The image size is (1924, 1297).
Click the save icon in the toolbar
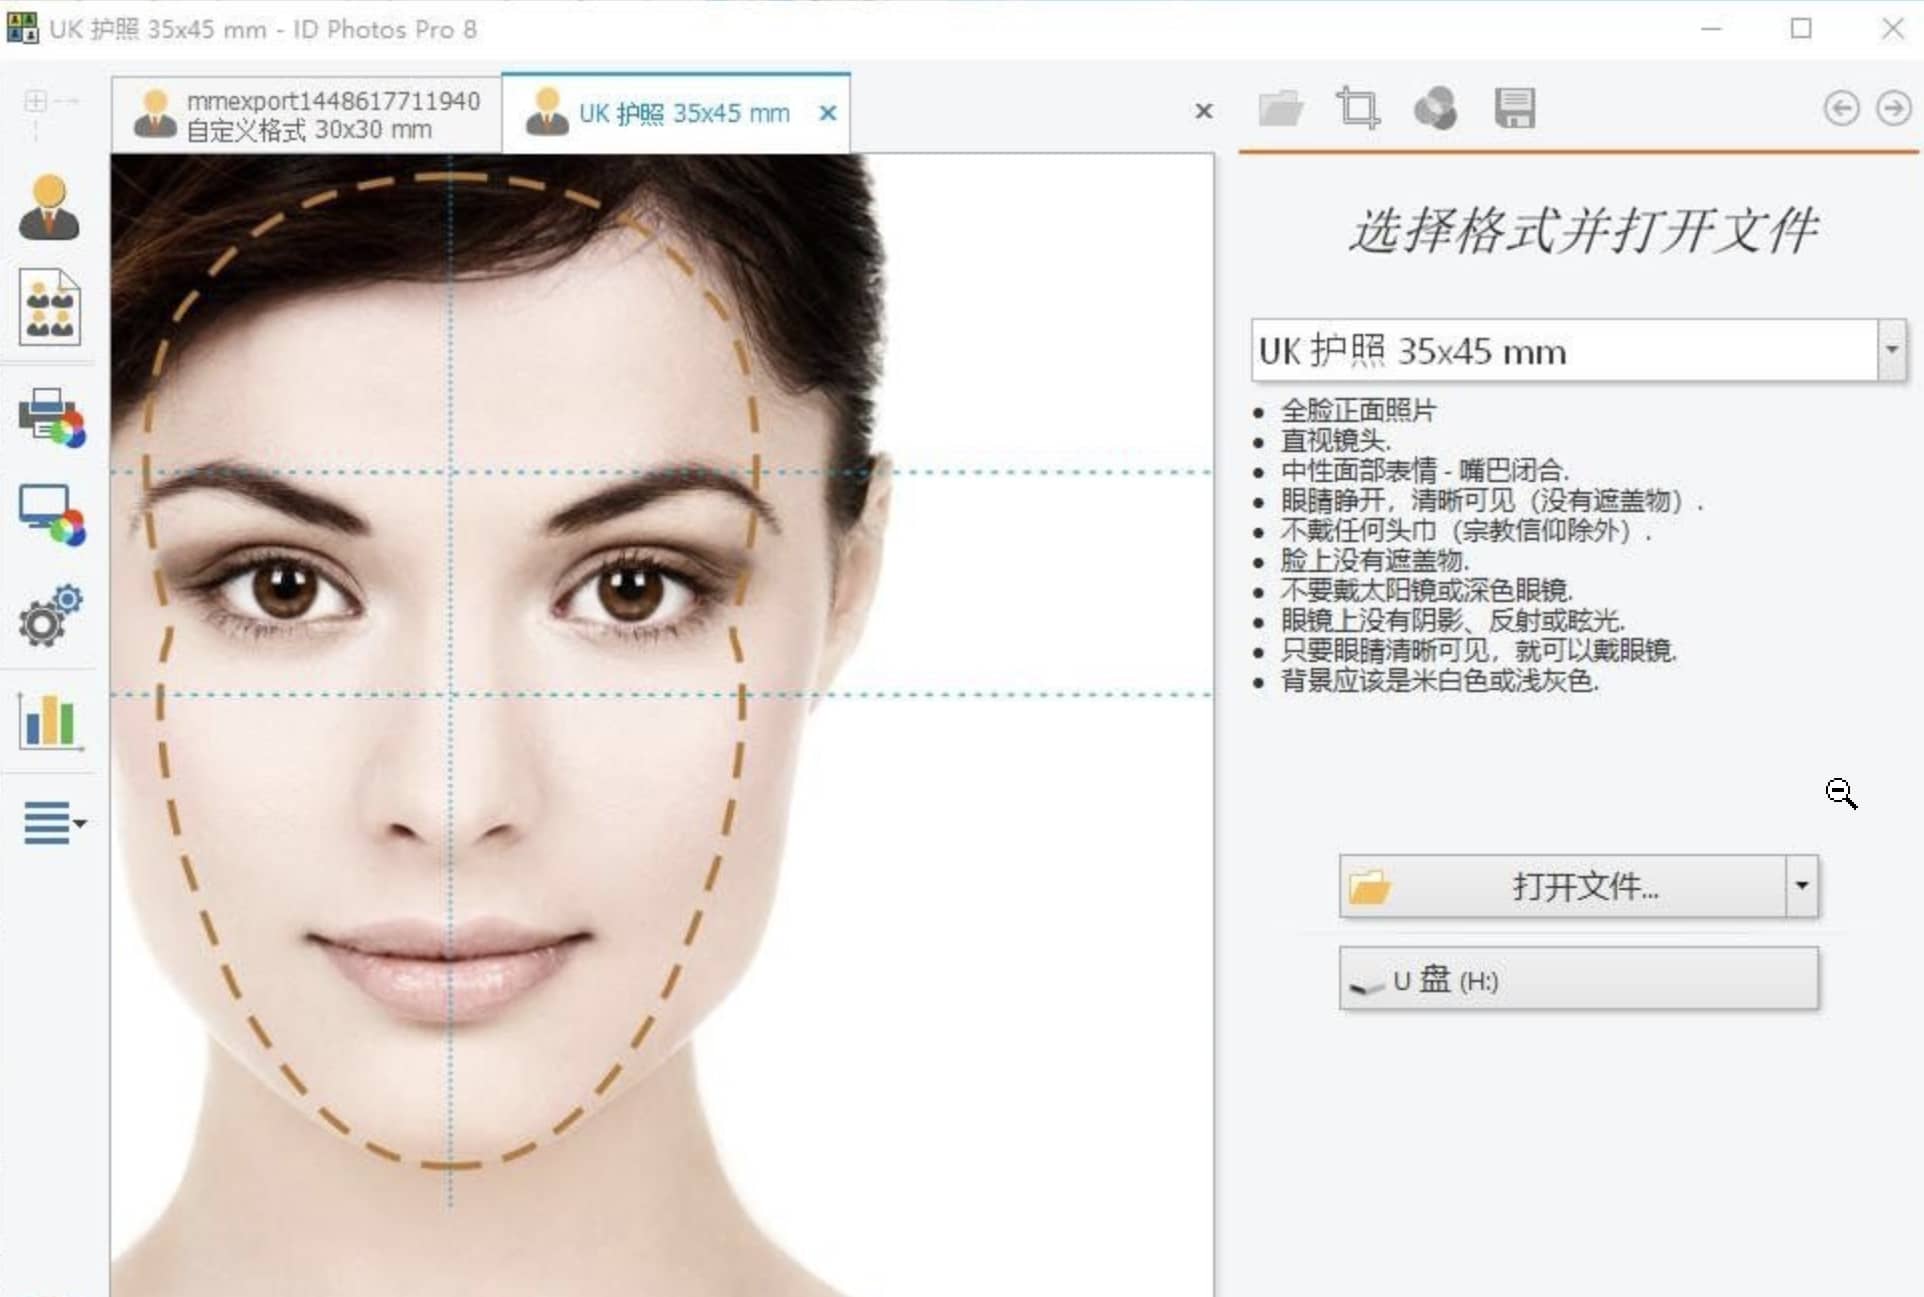pyautogui.click(x=1514, y=108)
